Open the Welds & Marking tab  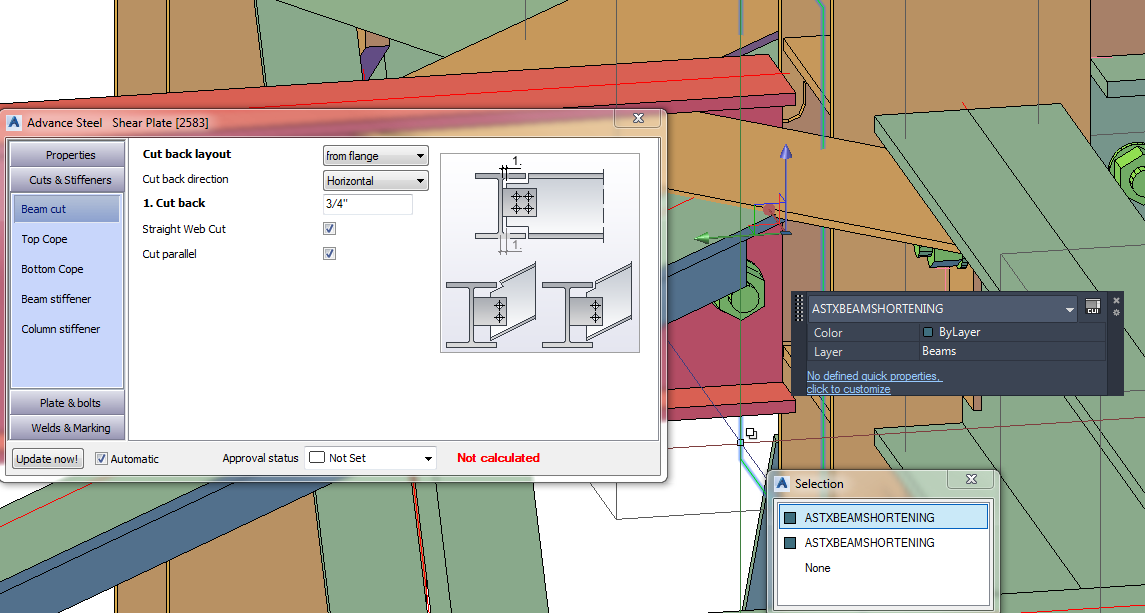66,427
